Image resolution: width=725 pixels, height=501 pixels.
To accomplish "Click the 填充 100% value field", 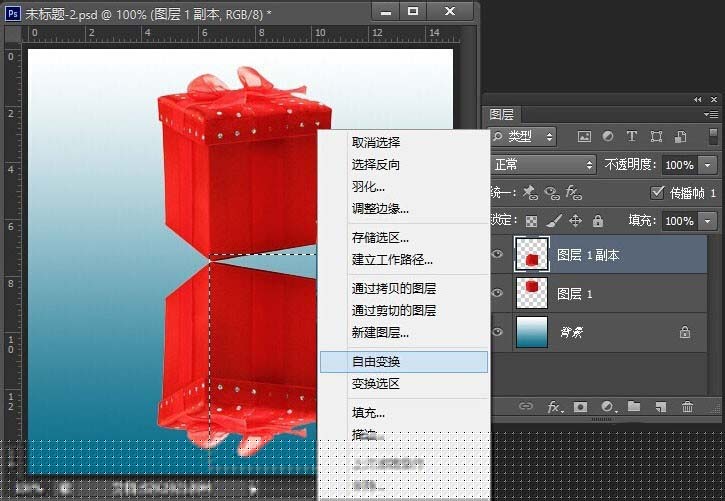I will tap(680, 221).
